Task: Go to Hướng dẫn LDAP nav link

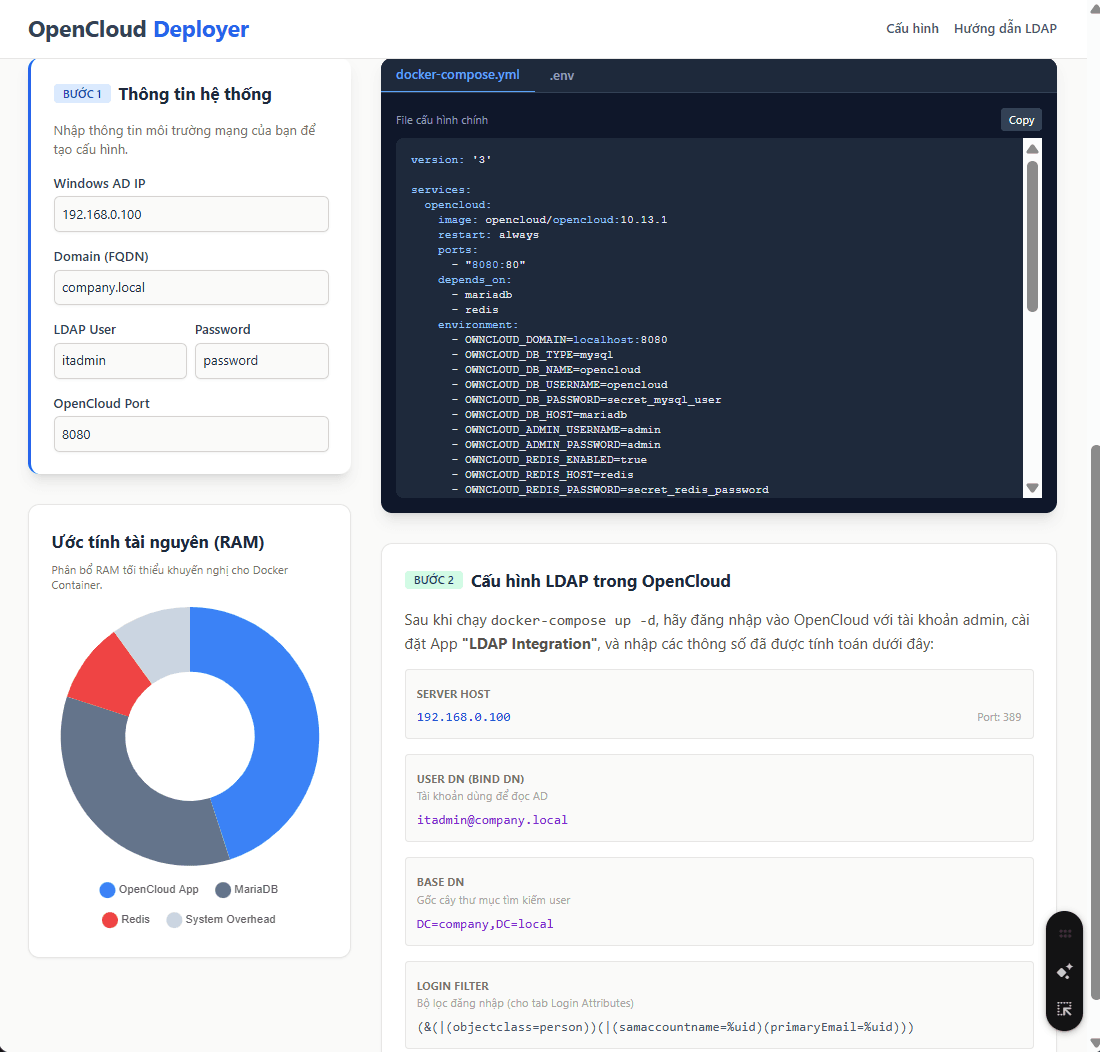Action: pos(1005,29)
